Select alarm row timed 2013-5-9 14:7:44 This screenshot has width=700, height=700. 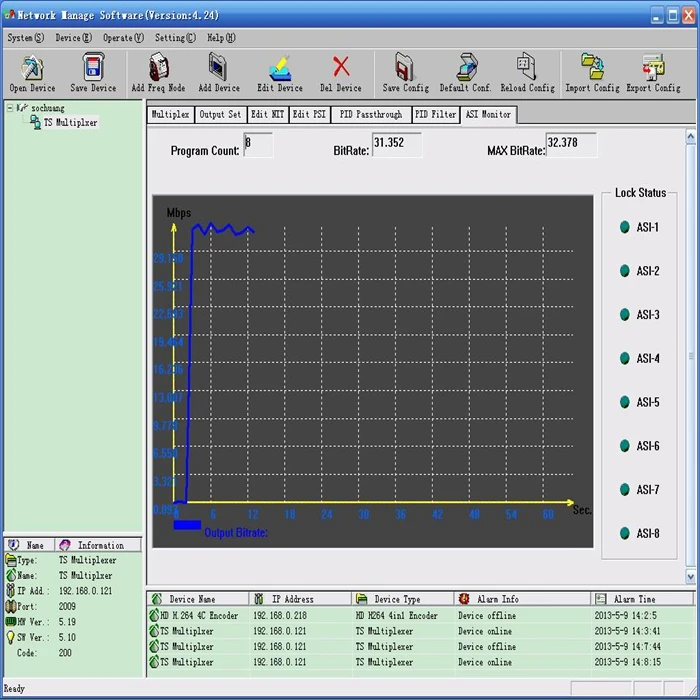[421, 646]
